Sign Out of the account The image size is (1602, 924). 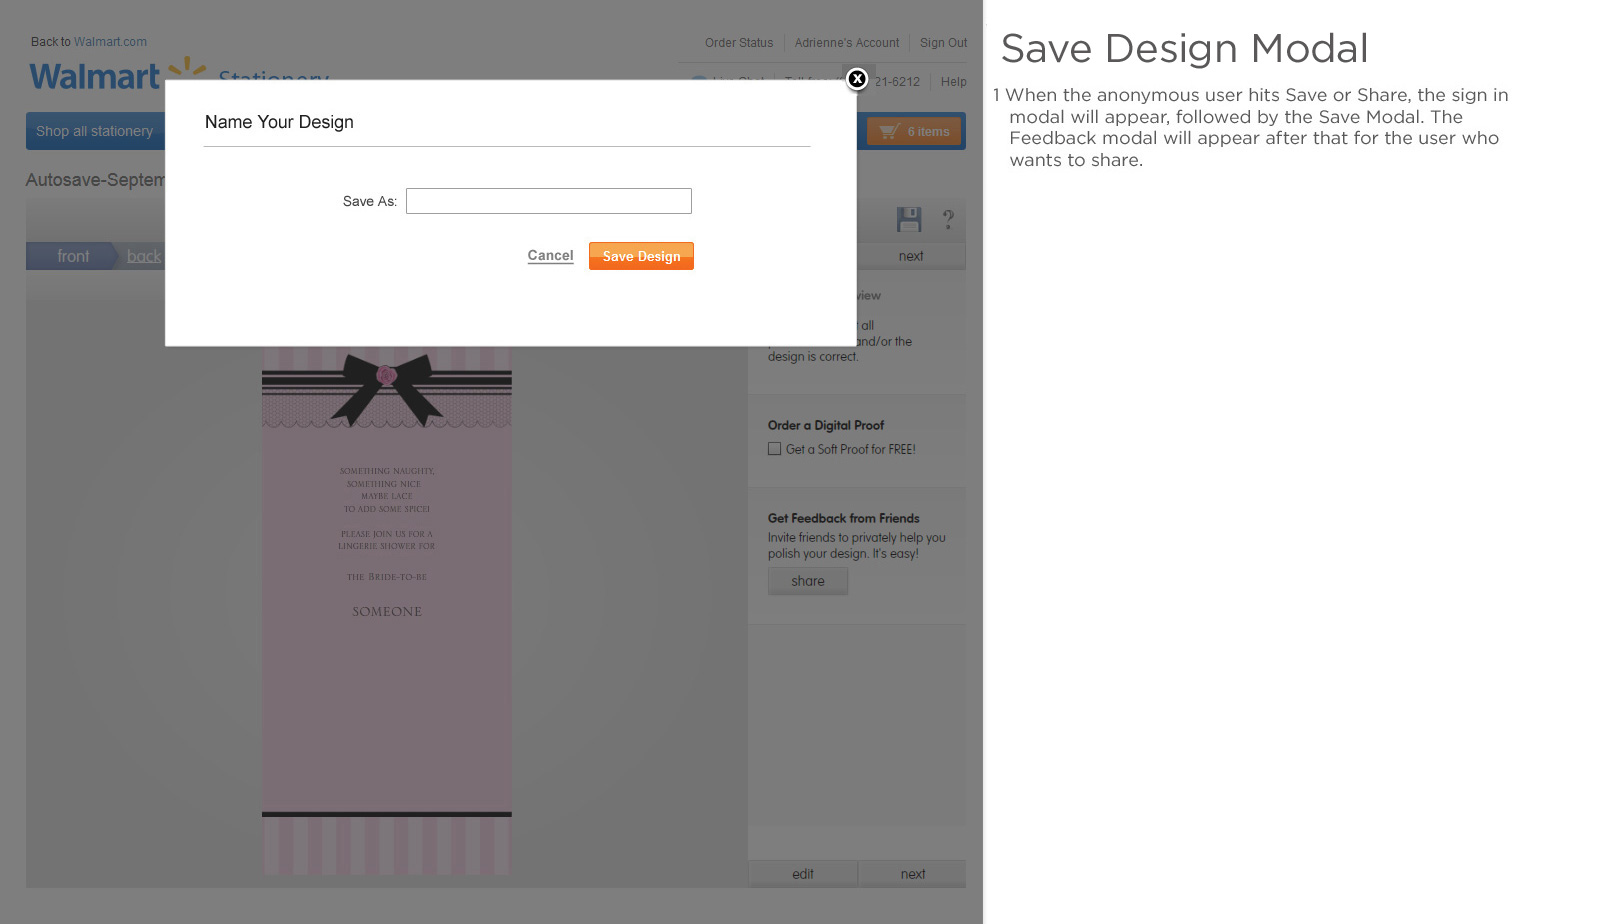click(943, 42)
